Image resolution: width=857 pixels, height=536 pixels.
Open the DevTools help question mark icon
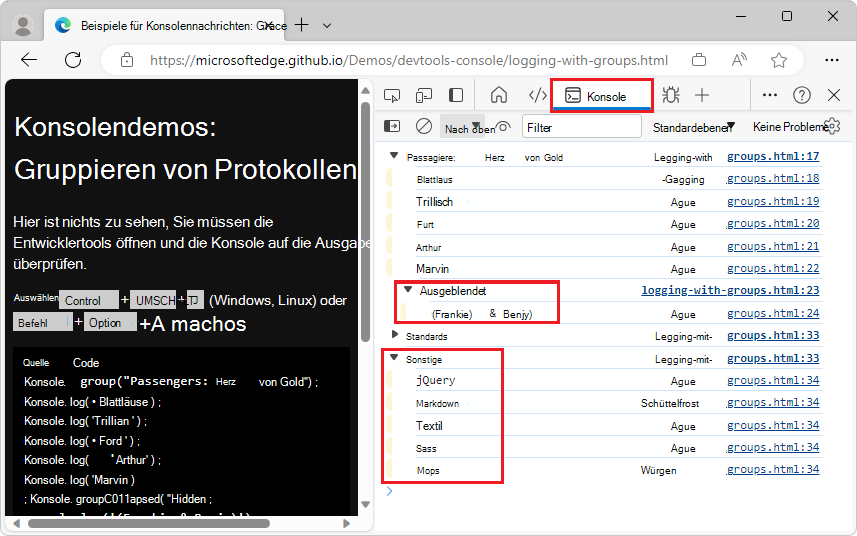pos(801,95)
